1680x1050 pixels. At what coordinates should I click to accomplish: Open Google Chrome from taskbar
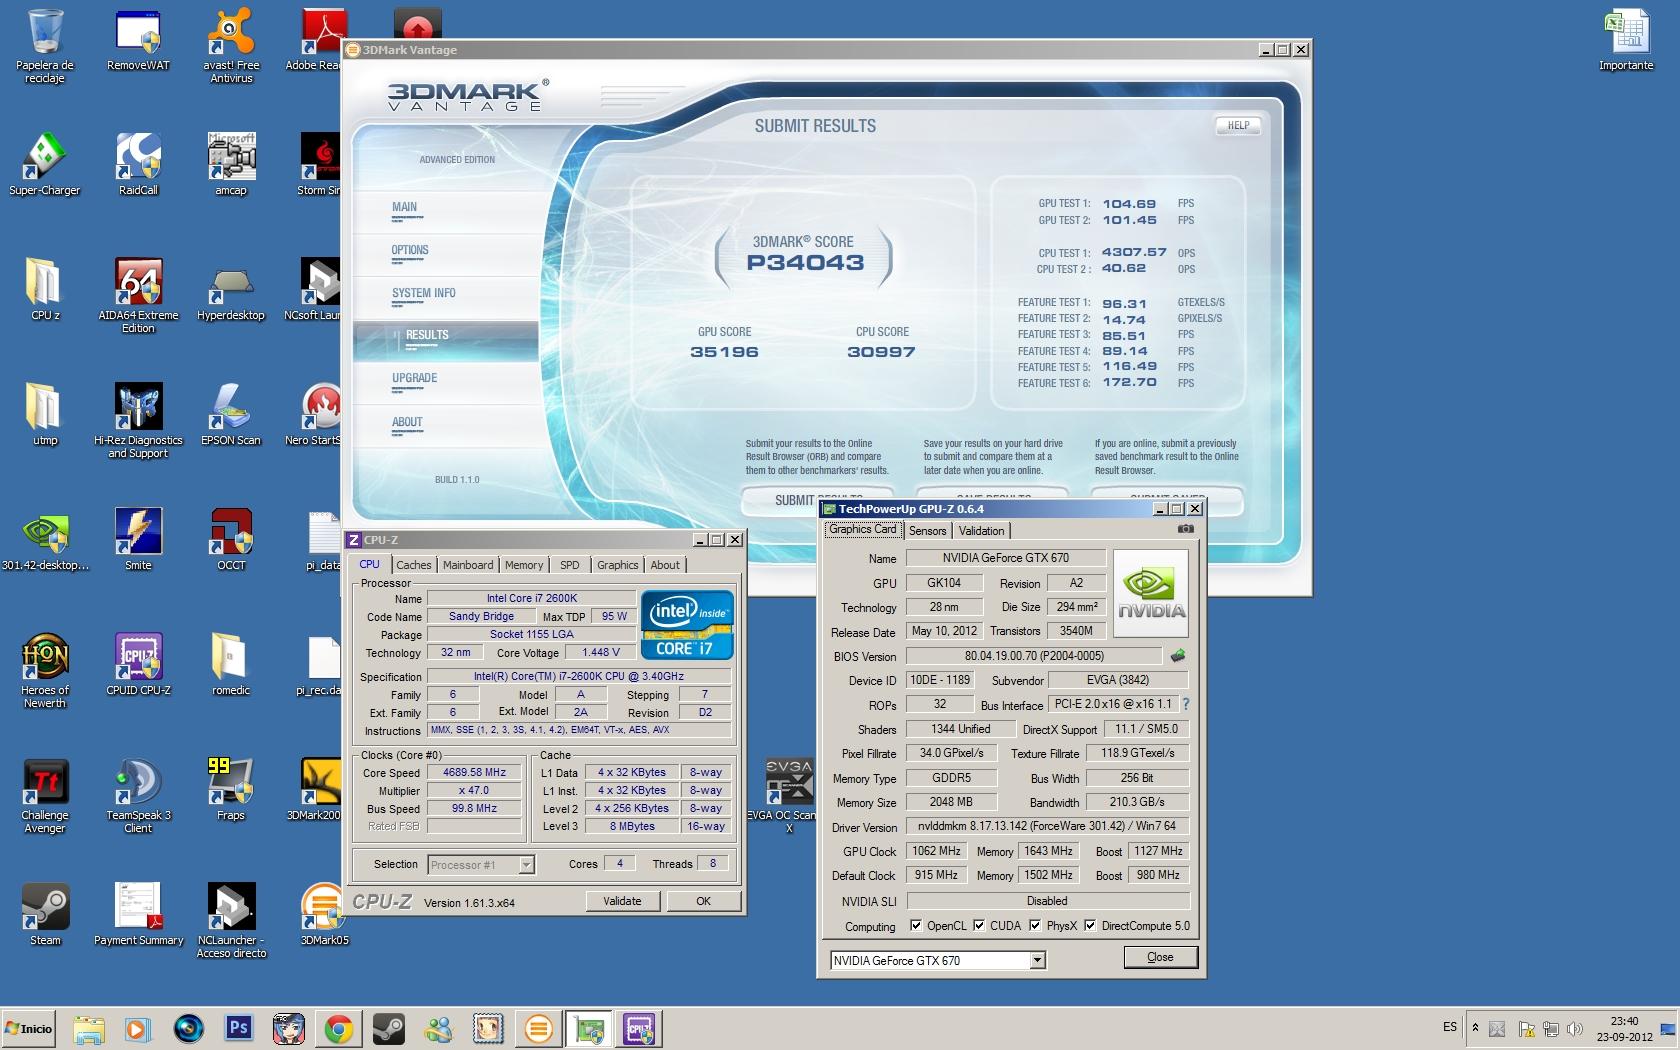click(339, 1028)
